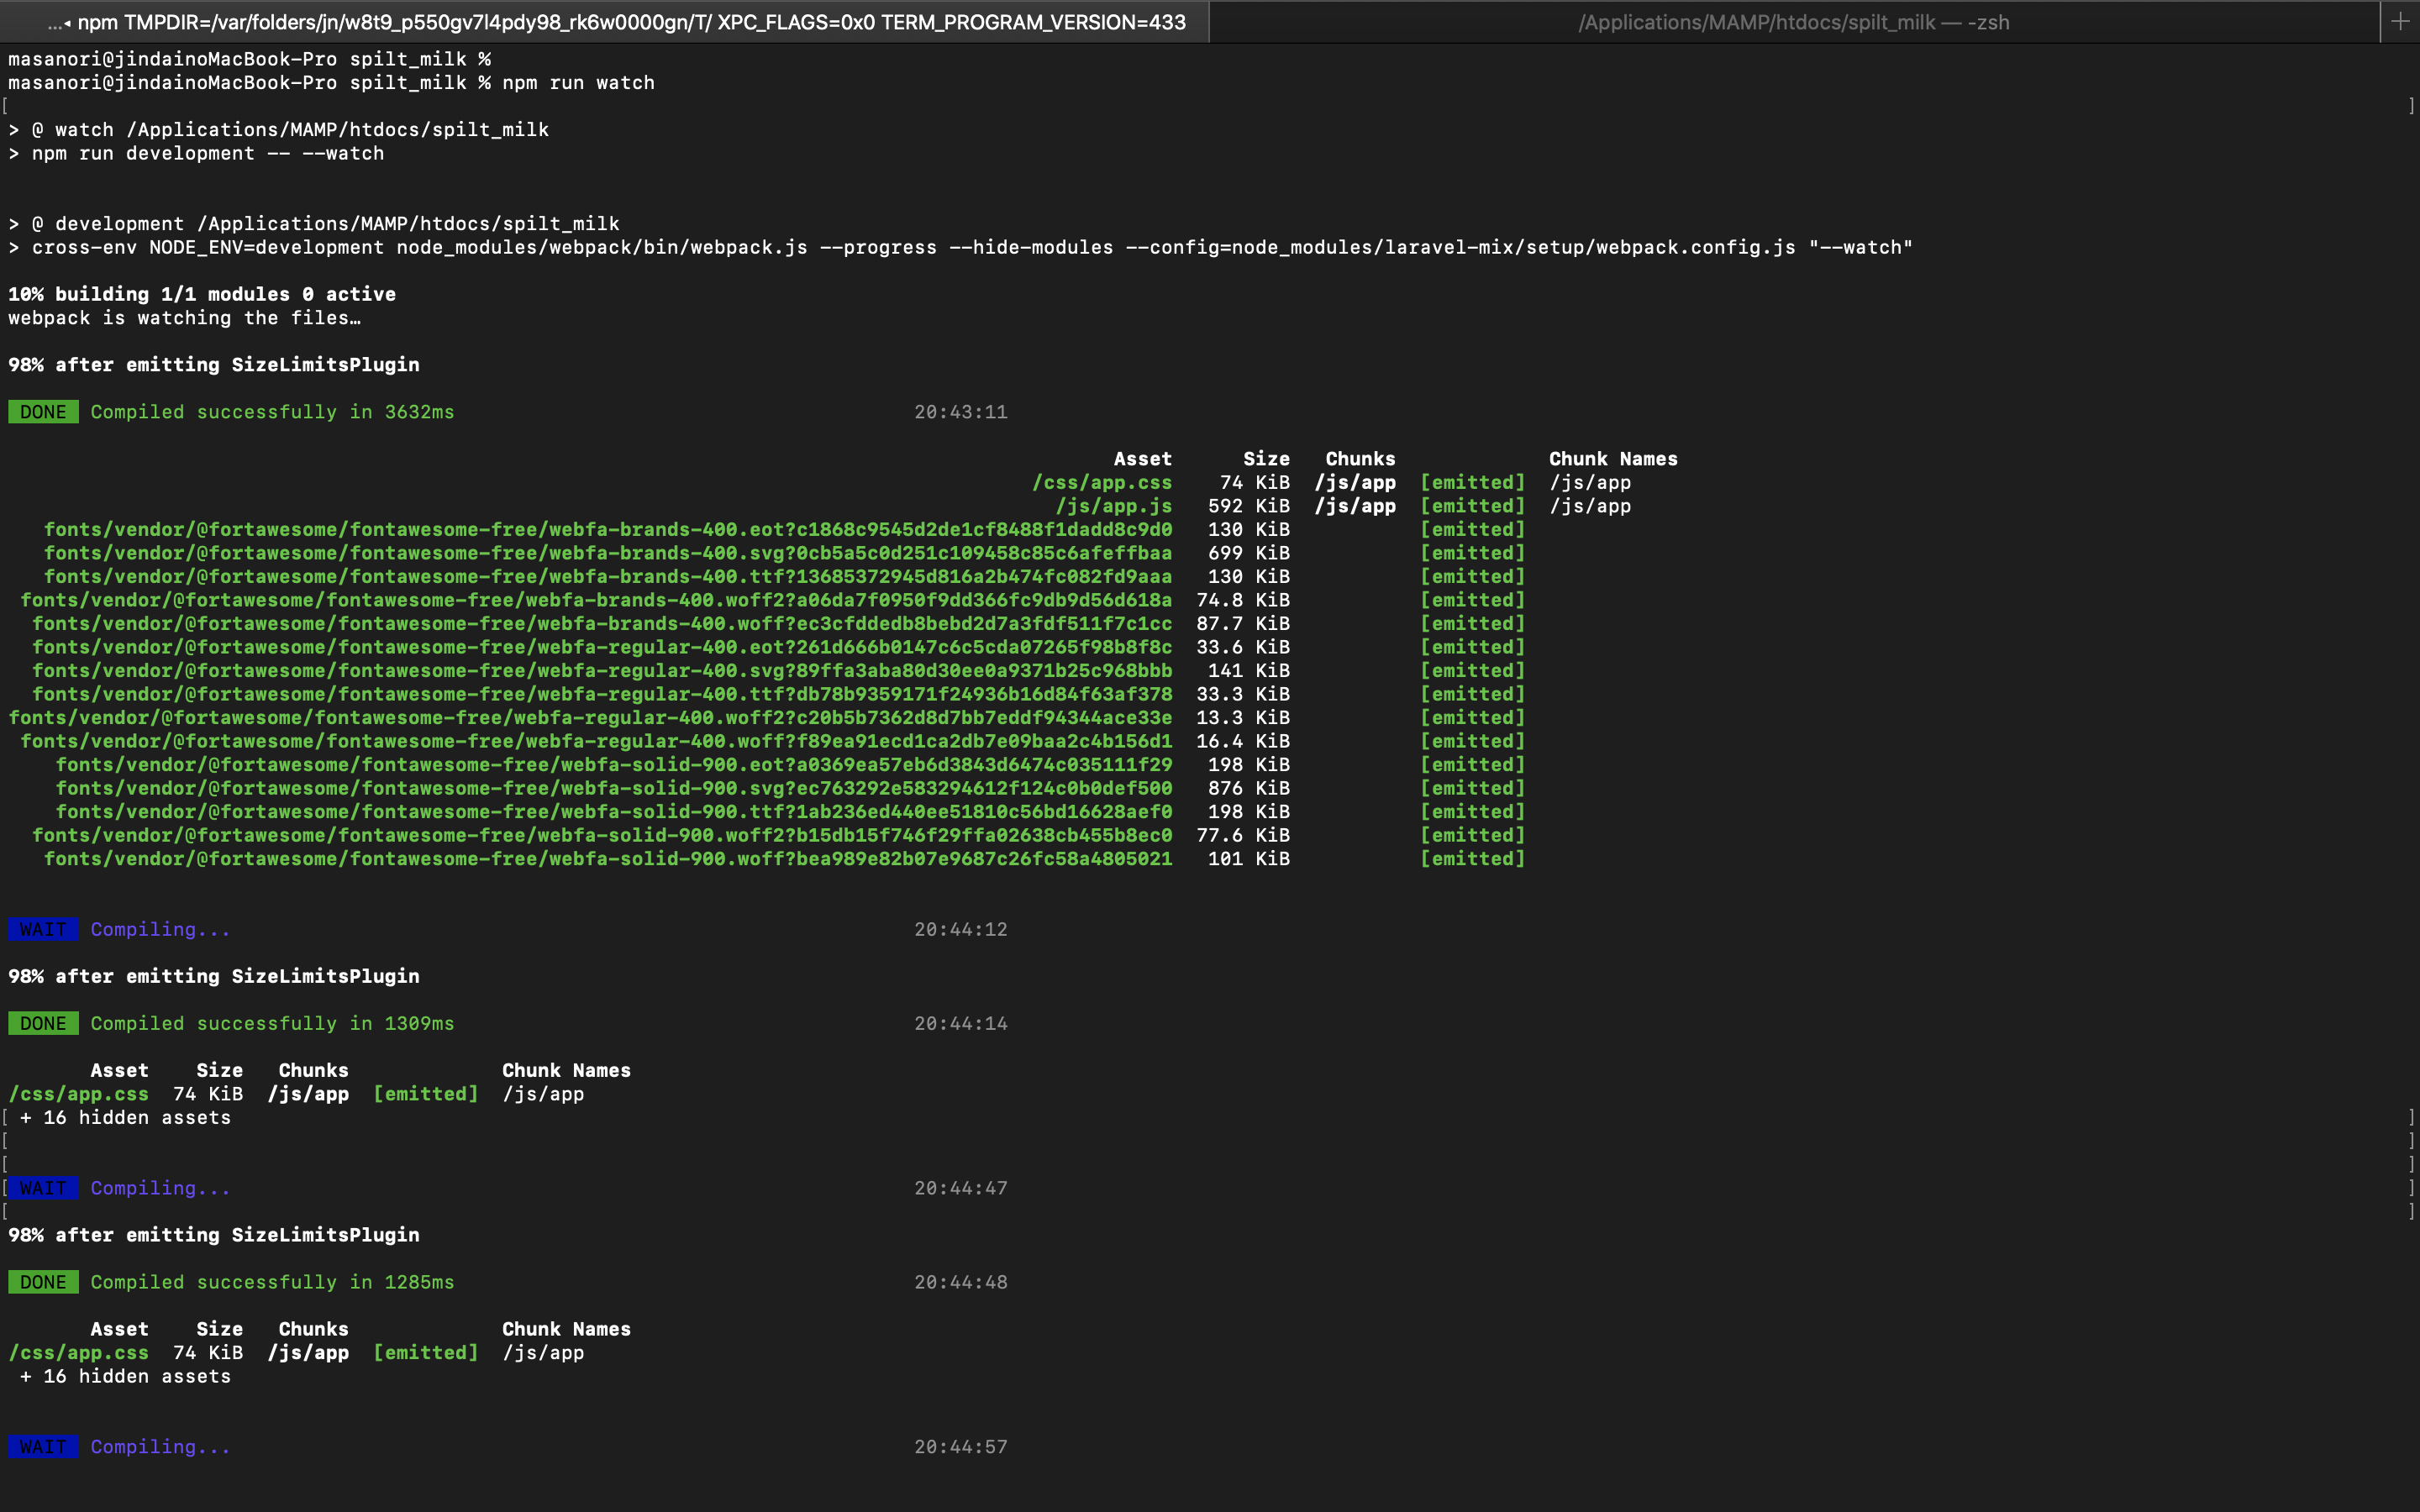Click 'Compiled successfully in 3632ms'

[x=272, y=412]
